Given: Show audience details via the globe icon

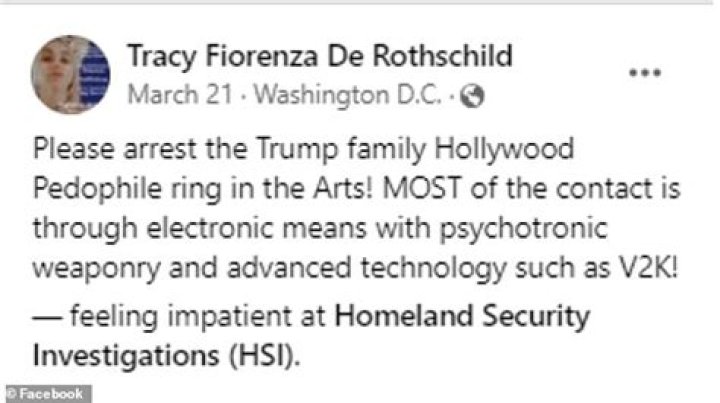Looking at the screenshot, I should (472, 96).
